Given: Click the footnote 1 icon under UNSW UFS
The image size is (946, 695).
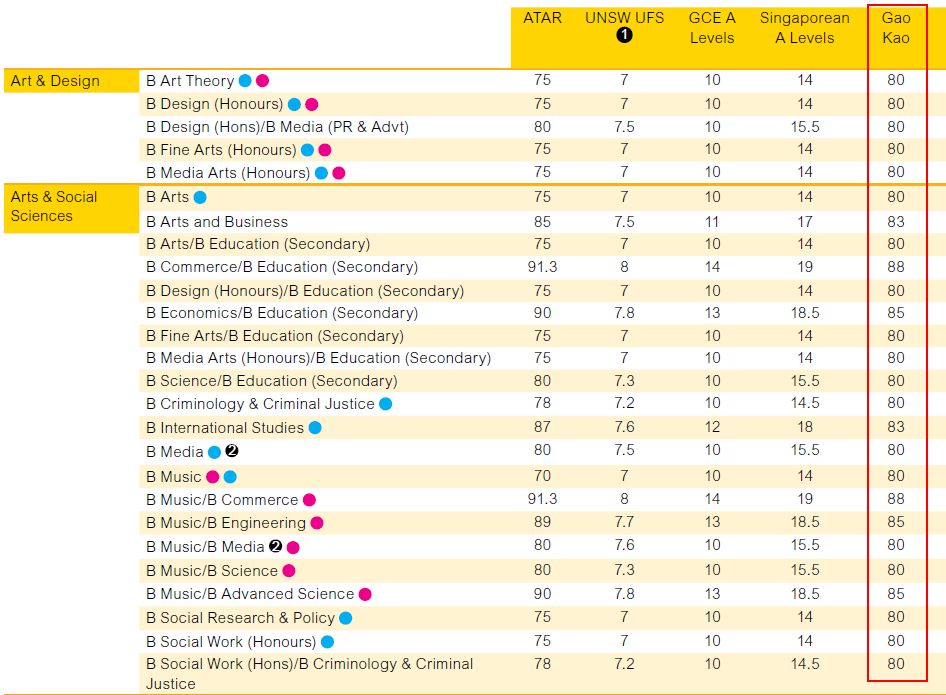Looking at the screenshot, I should click(624, 35).
